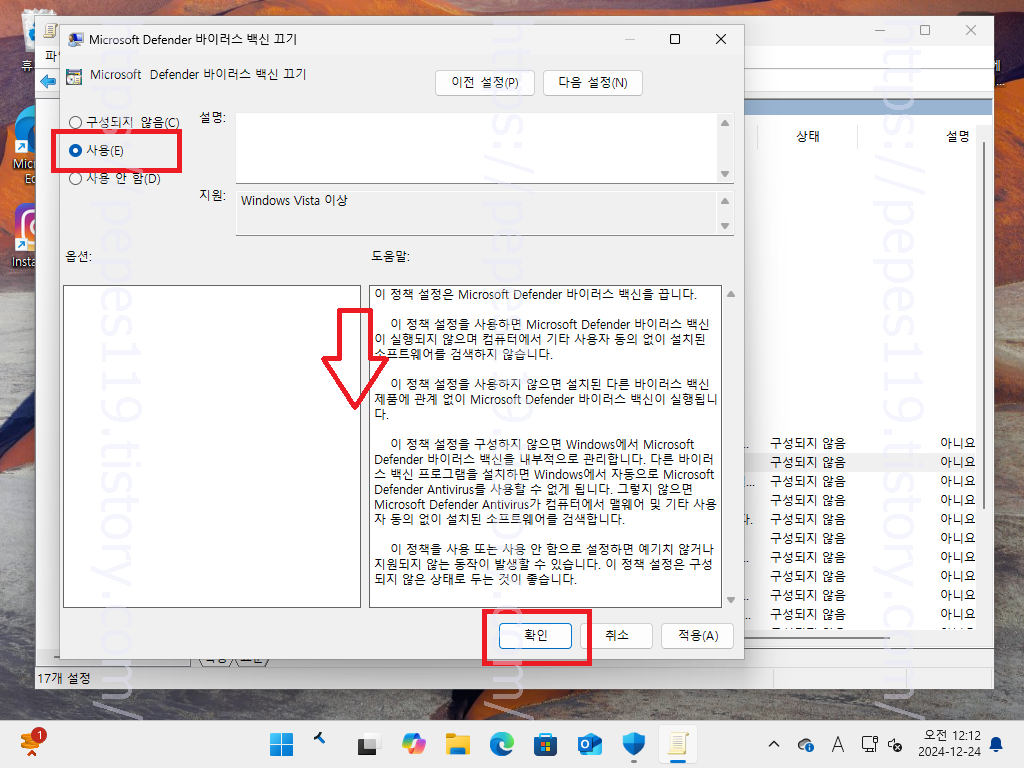Image resolution: width=1024 pixels, height=768 pixels.
Task: Click inside the 설명 comment text box
Action: (x=477, y=148)
